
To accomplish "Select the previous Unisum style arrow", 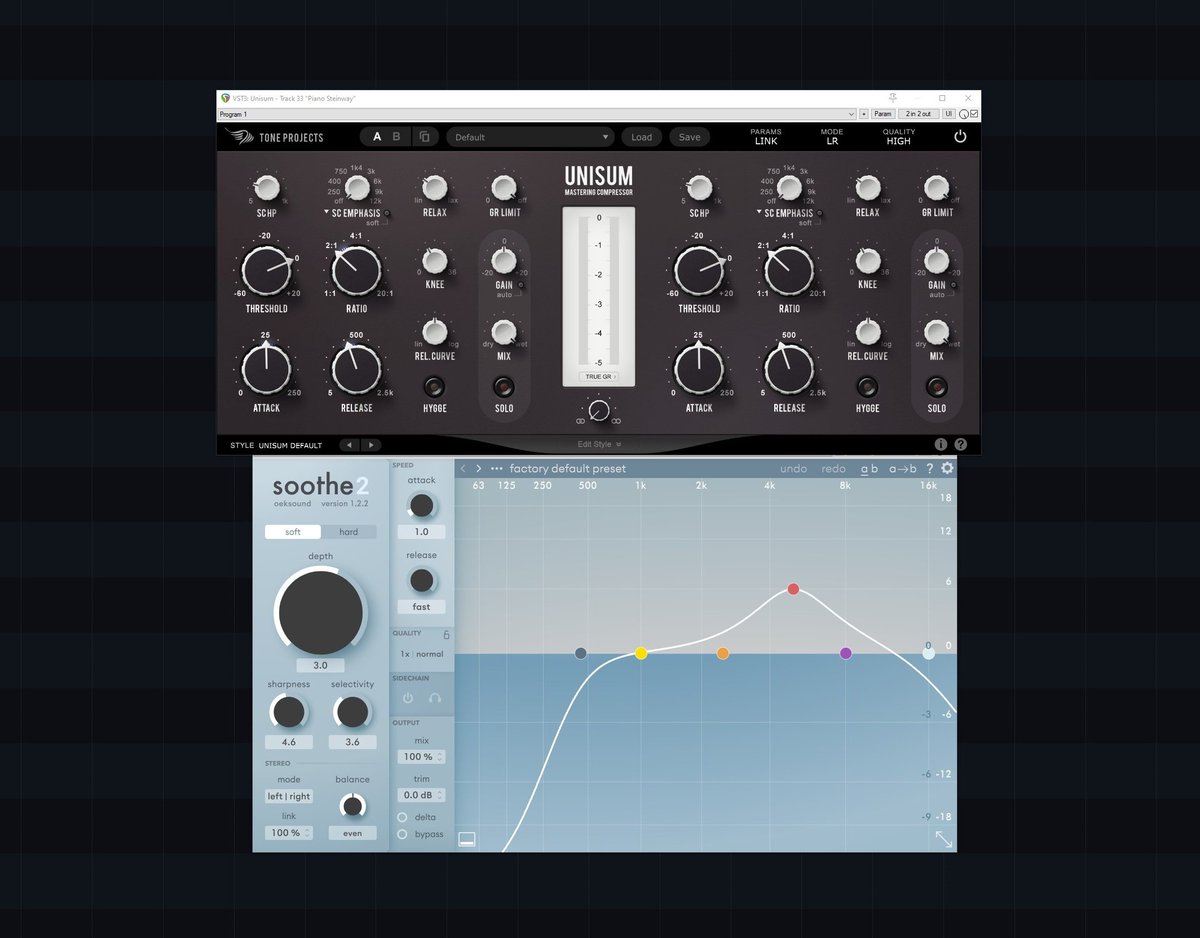I will (349, 445).
